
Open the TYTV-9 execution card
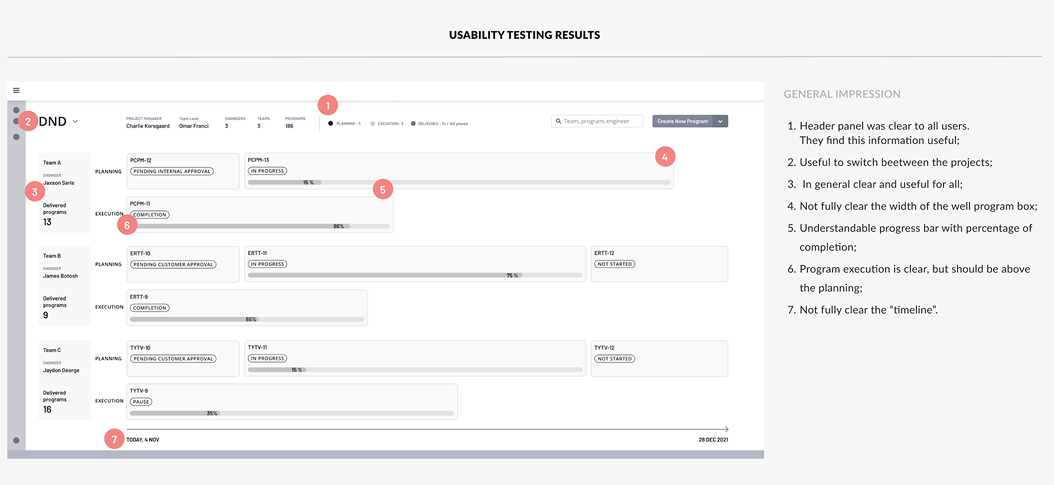292,402
